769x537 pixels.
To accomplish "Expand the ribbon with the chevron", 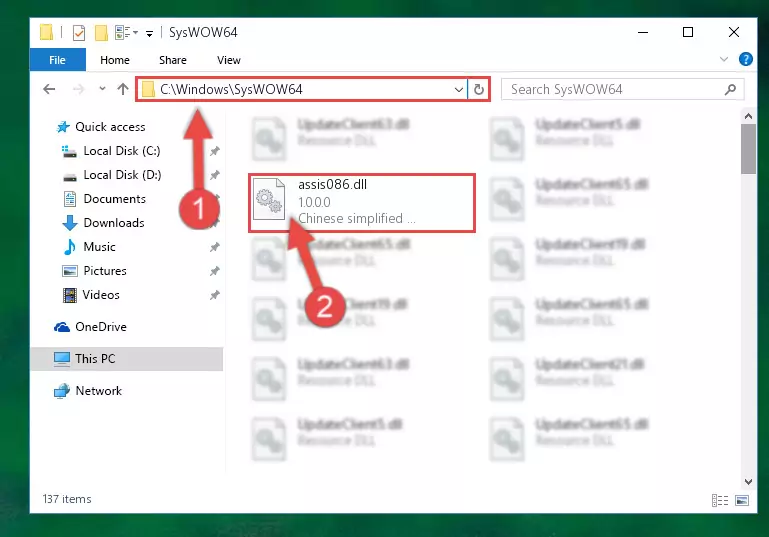I will coord(724,59).
